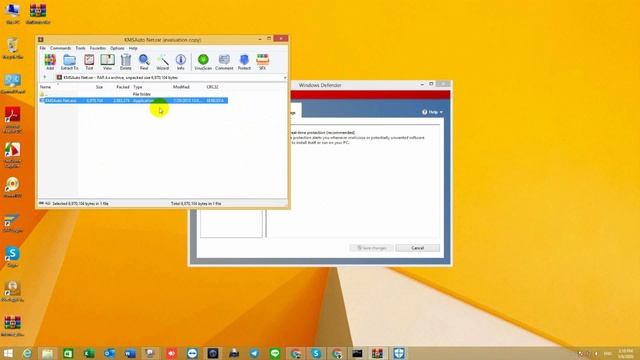
Task: Click the Add icon in WinRAR toolbar
Action: pyautogui.click(x=50, y=62)
